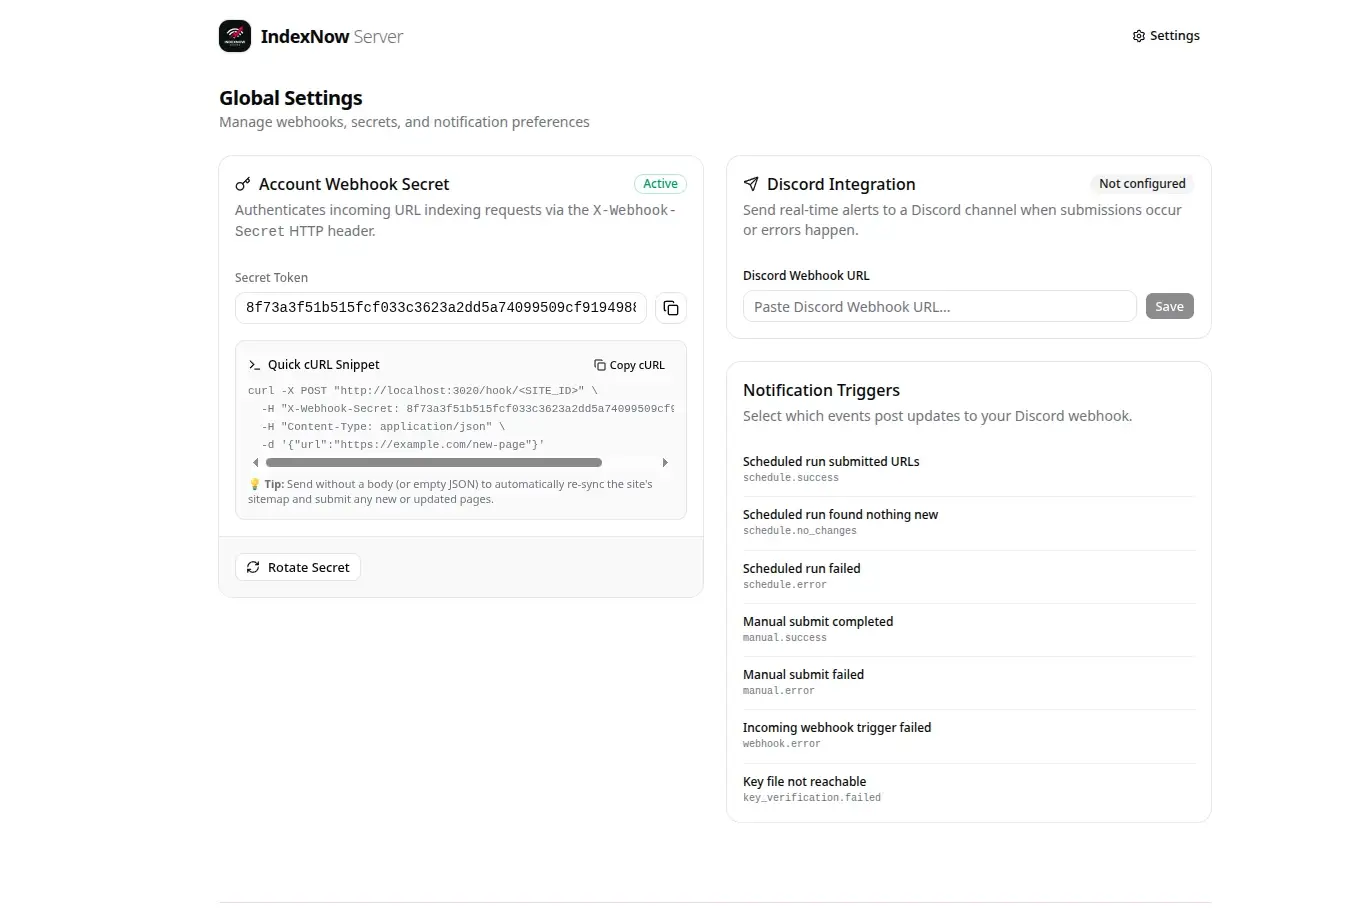
Task: Click the 'curl -X POST' line in snippet
Action: click(423, 391)
